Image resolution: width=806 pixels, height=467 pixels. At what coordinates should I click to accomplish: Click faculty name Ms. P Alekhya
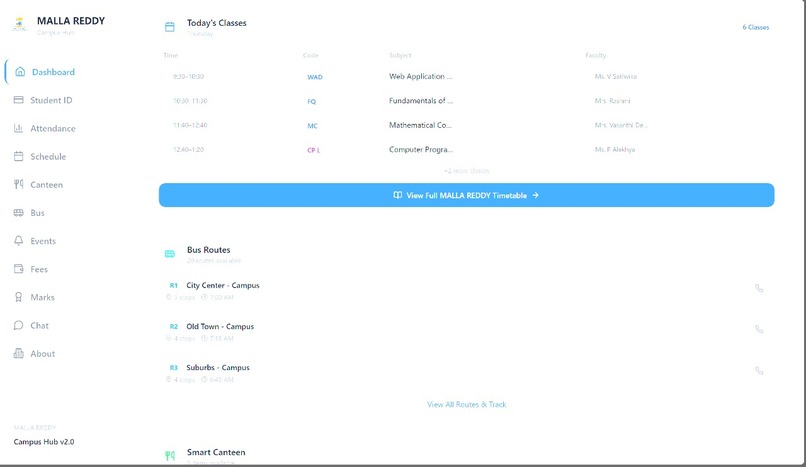coord(615,150)
